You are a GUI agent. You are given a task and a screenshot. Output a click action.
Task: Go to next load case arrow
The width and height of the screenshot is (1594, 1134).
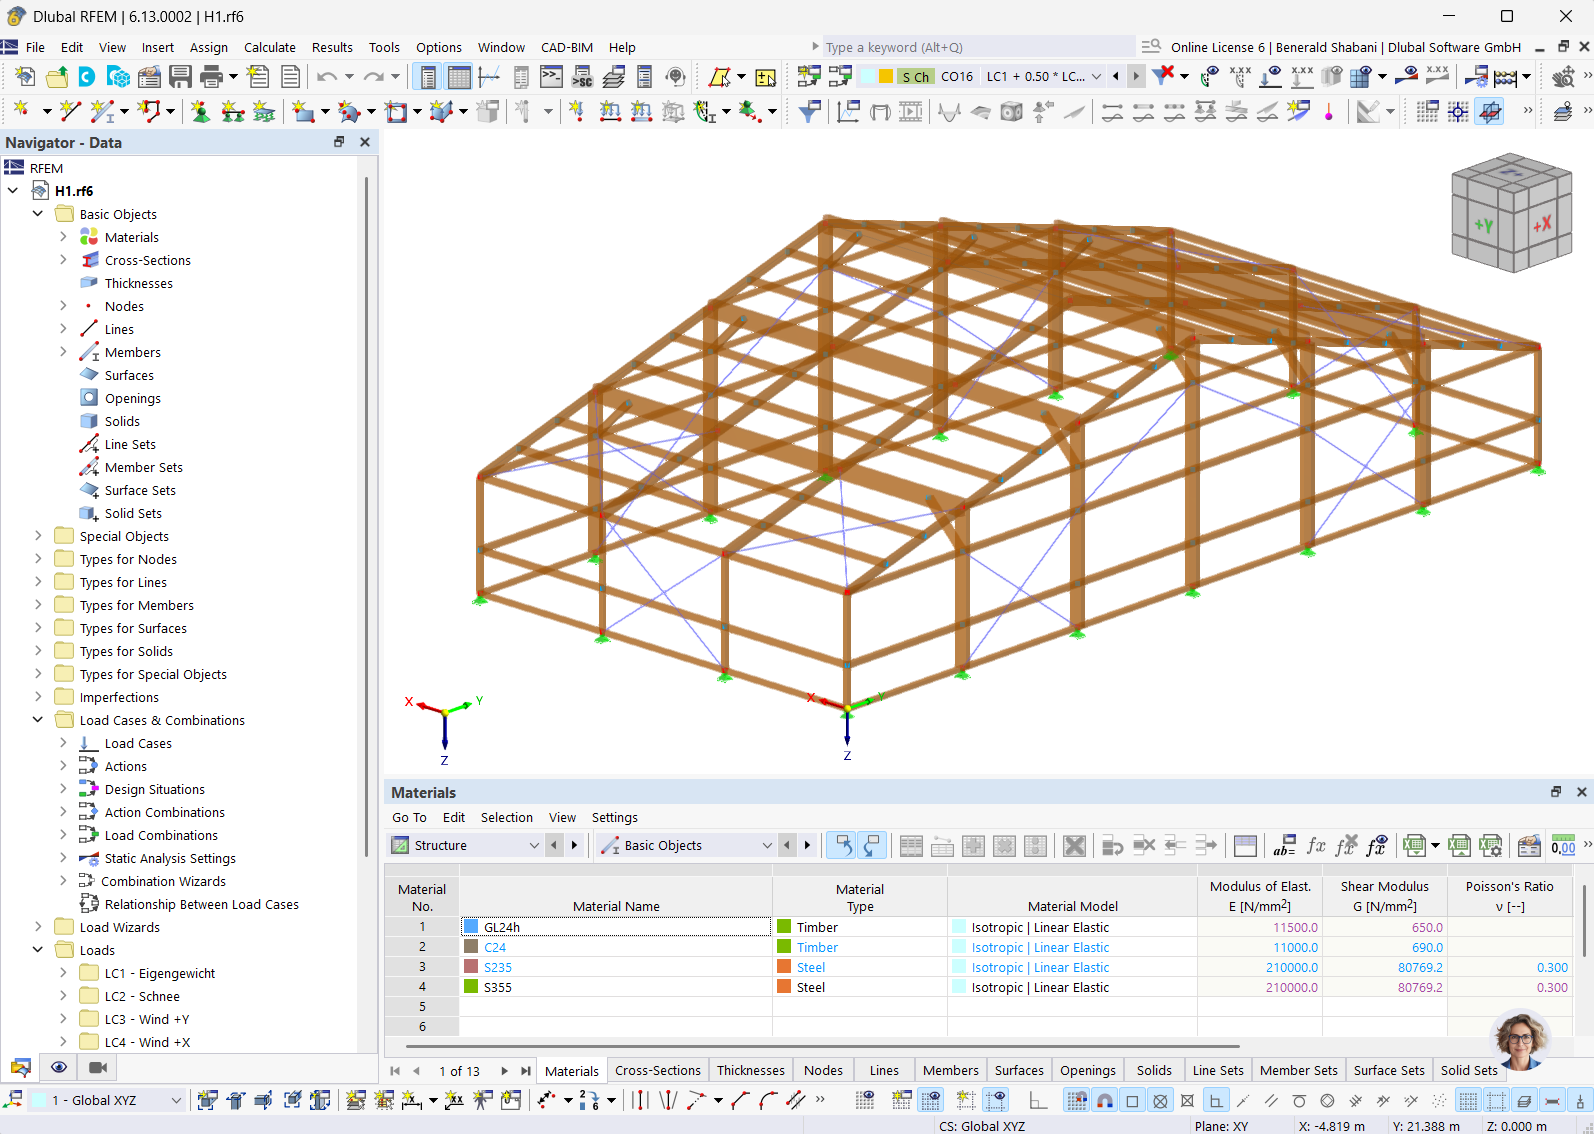pos(1136,76)
